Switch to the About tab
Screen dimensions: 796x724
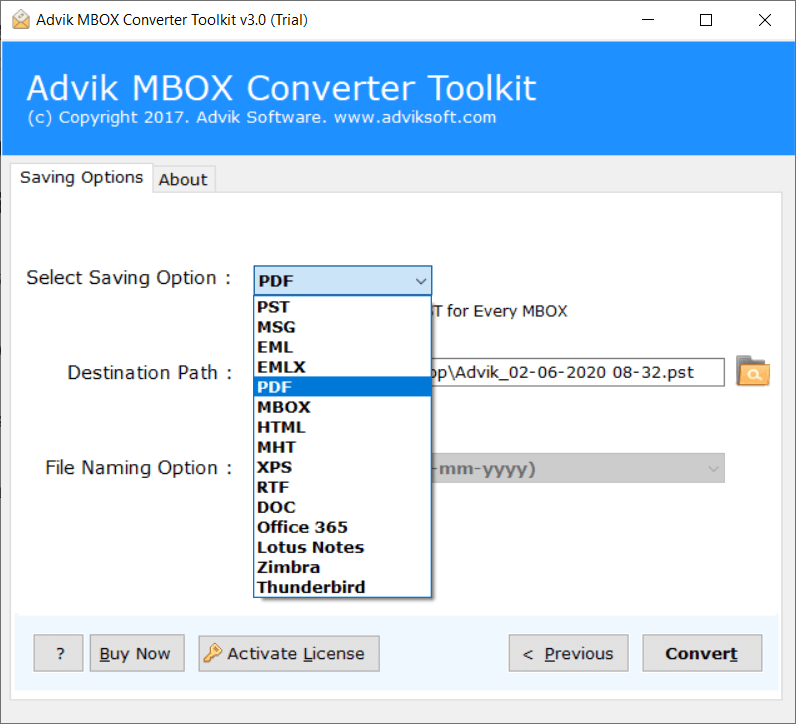click(x=183, y=179)
